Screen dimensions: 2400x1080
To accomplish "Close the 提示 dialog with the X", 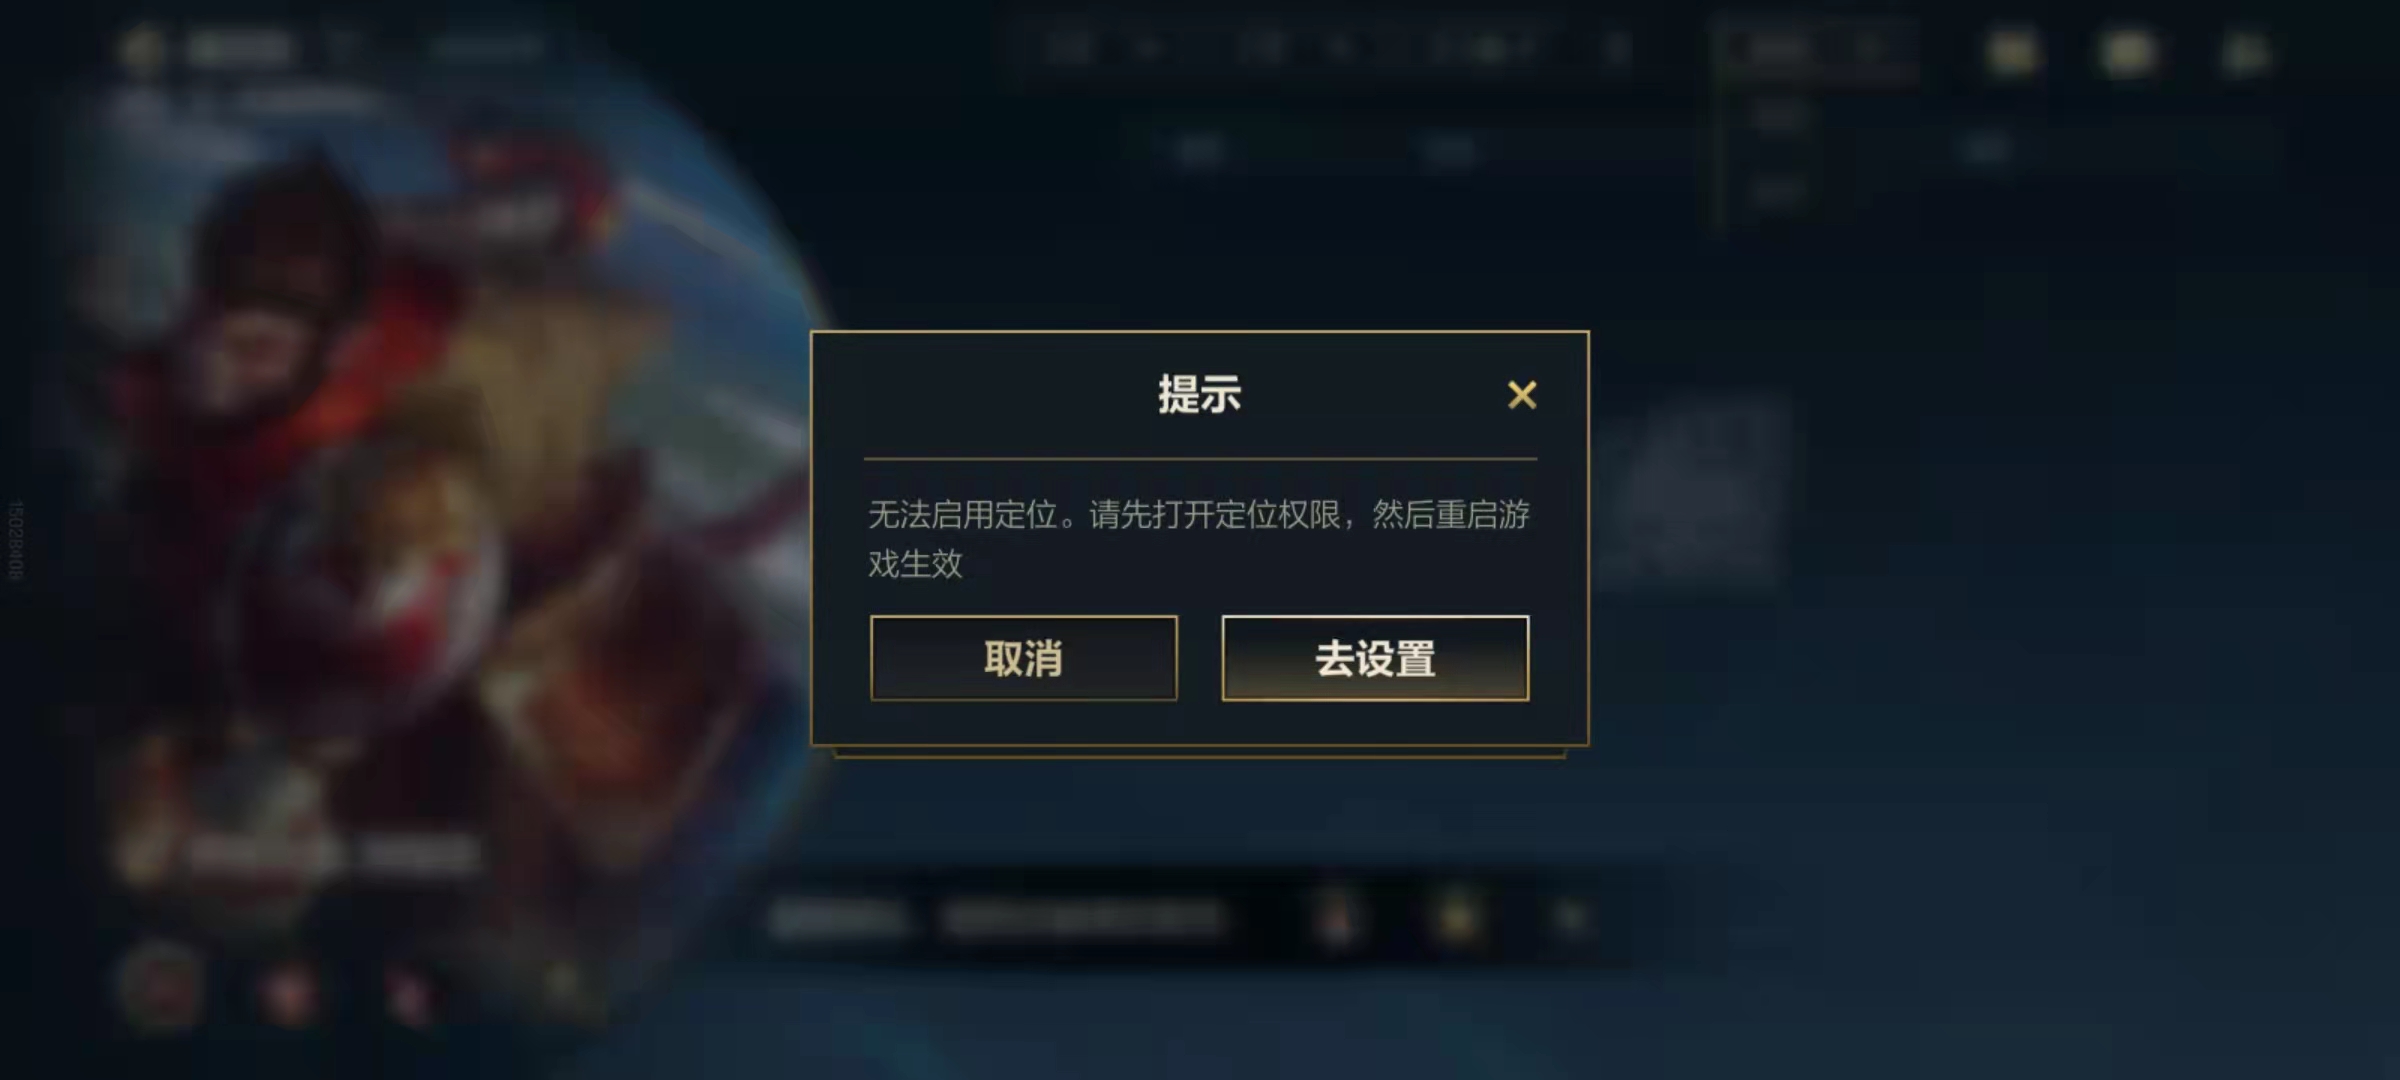I will coord(1522,395).
